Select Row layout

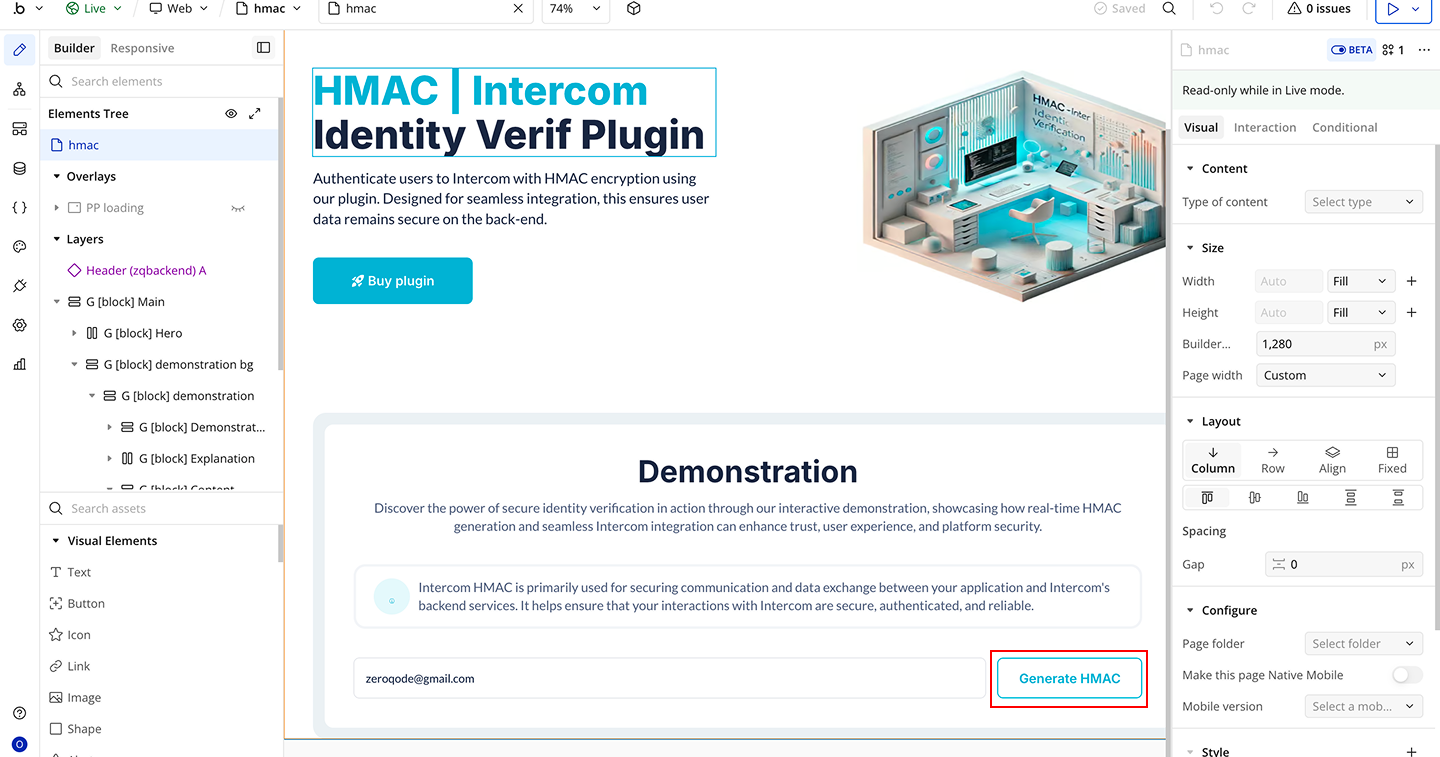(x=1273, y=460)
